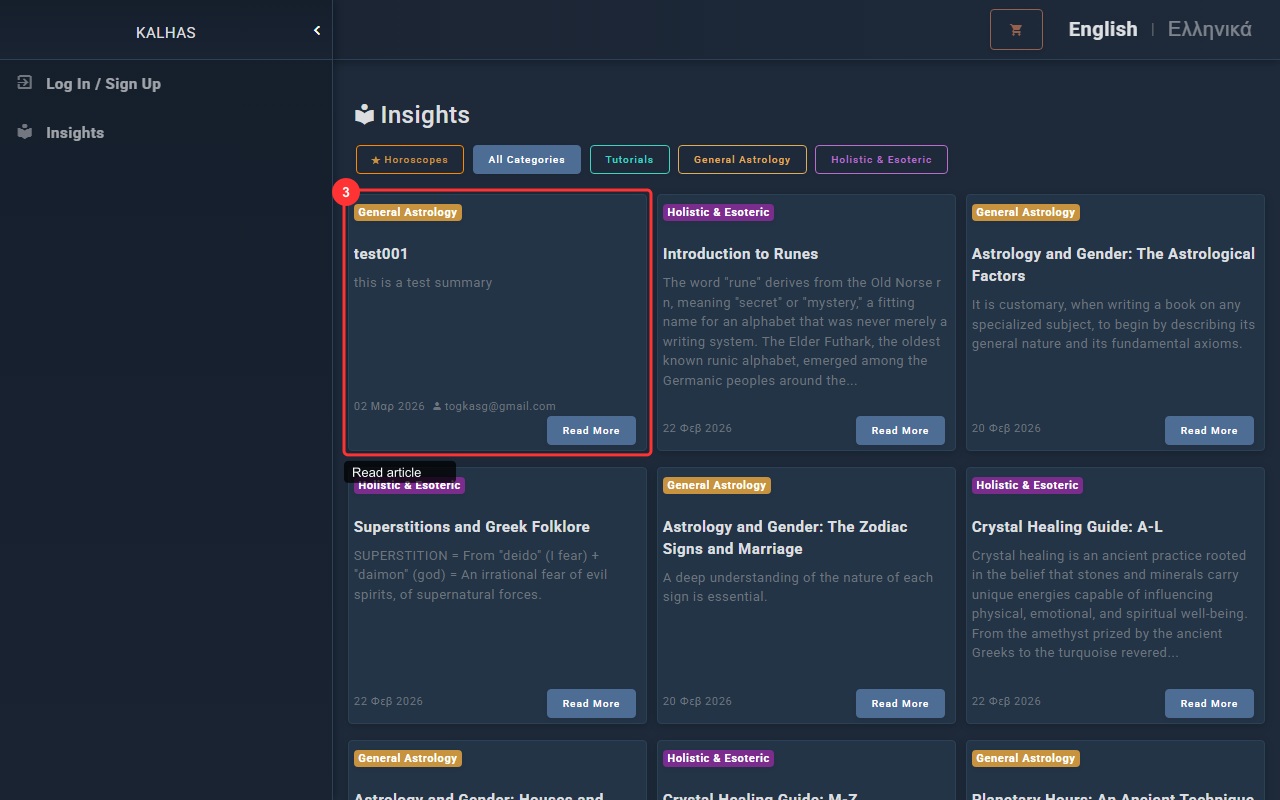Switch language to English

pos(1102,30)
